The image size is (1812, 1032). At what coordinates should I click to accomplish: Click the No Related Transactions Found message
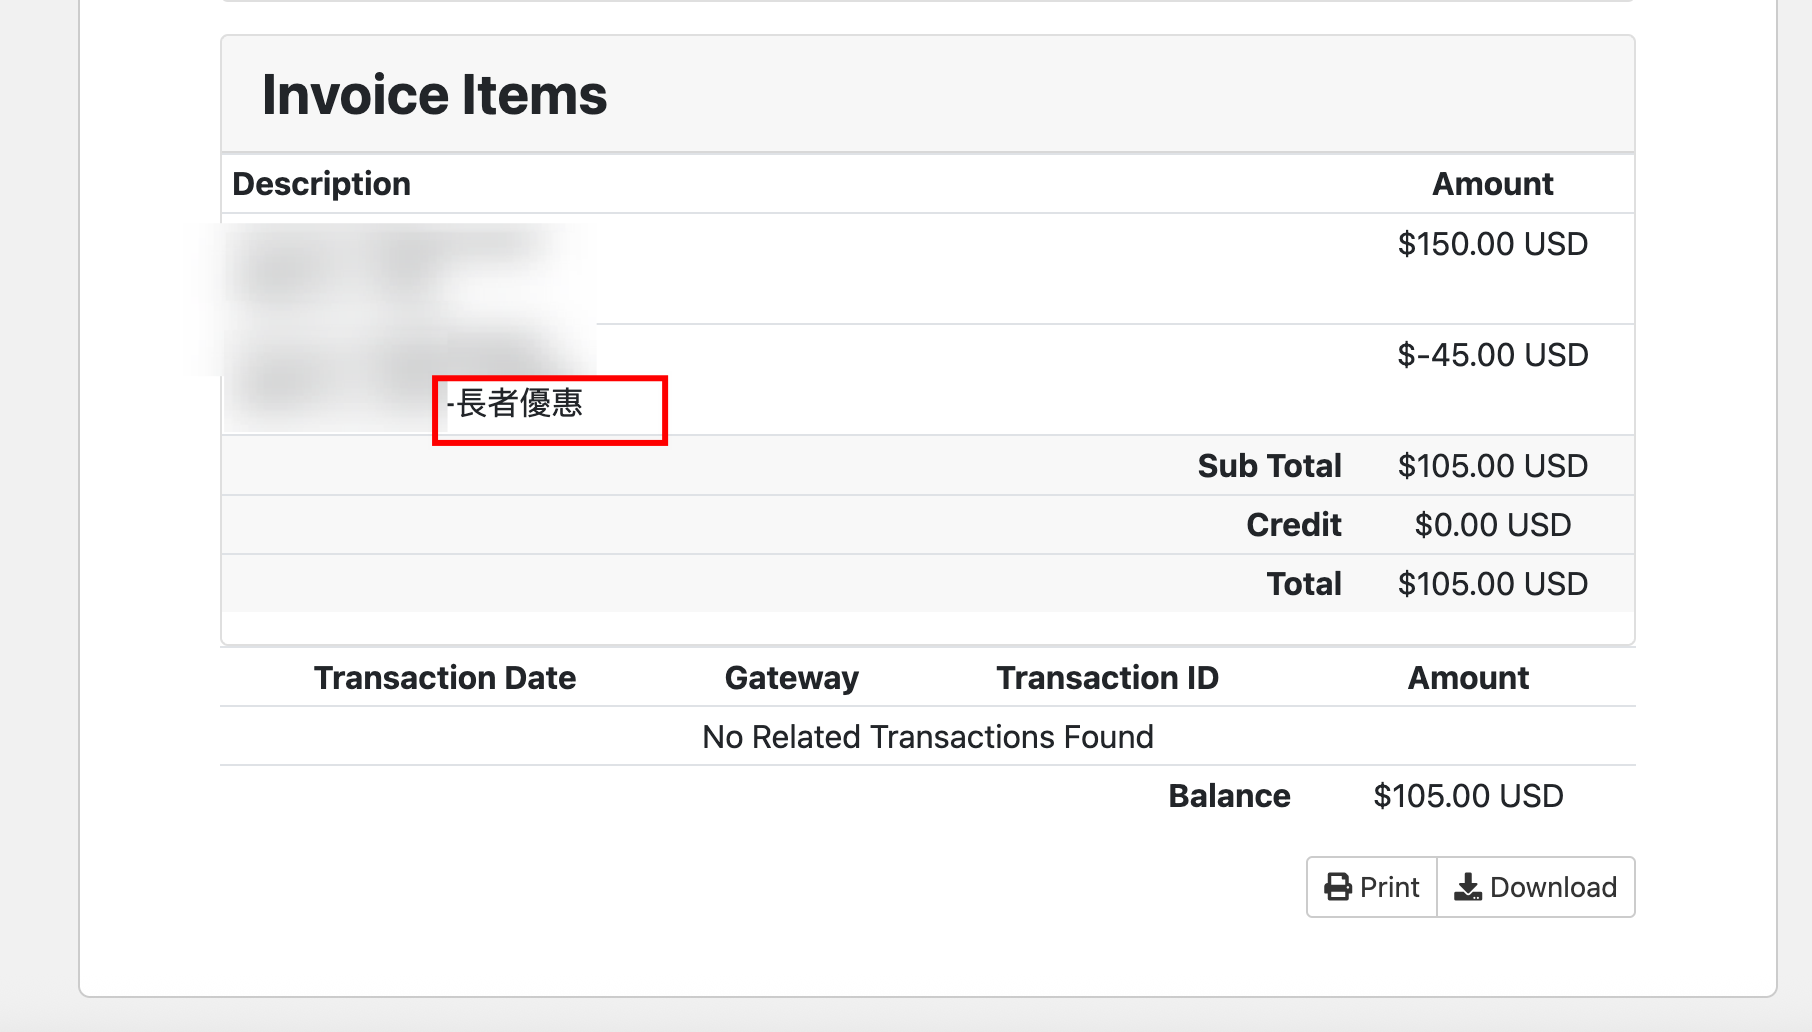(927, 737)
